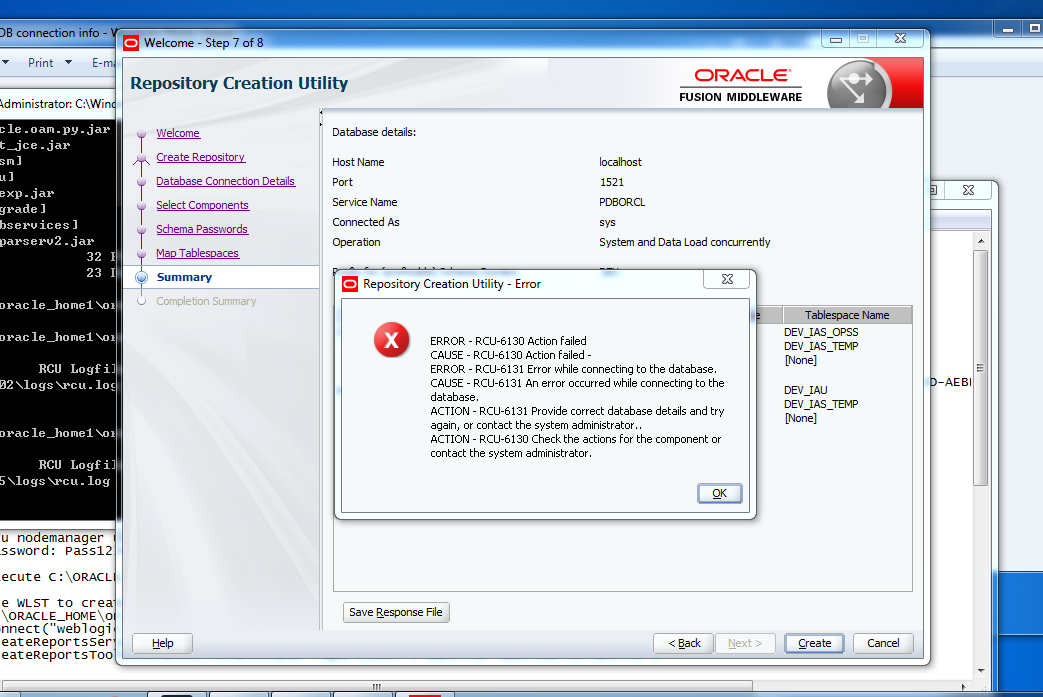1043x697 pixels.
Task: Open the Print dropdown arrow in background window
Action: (x=68, y=62)
